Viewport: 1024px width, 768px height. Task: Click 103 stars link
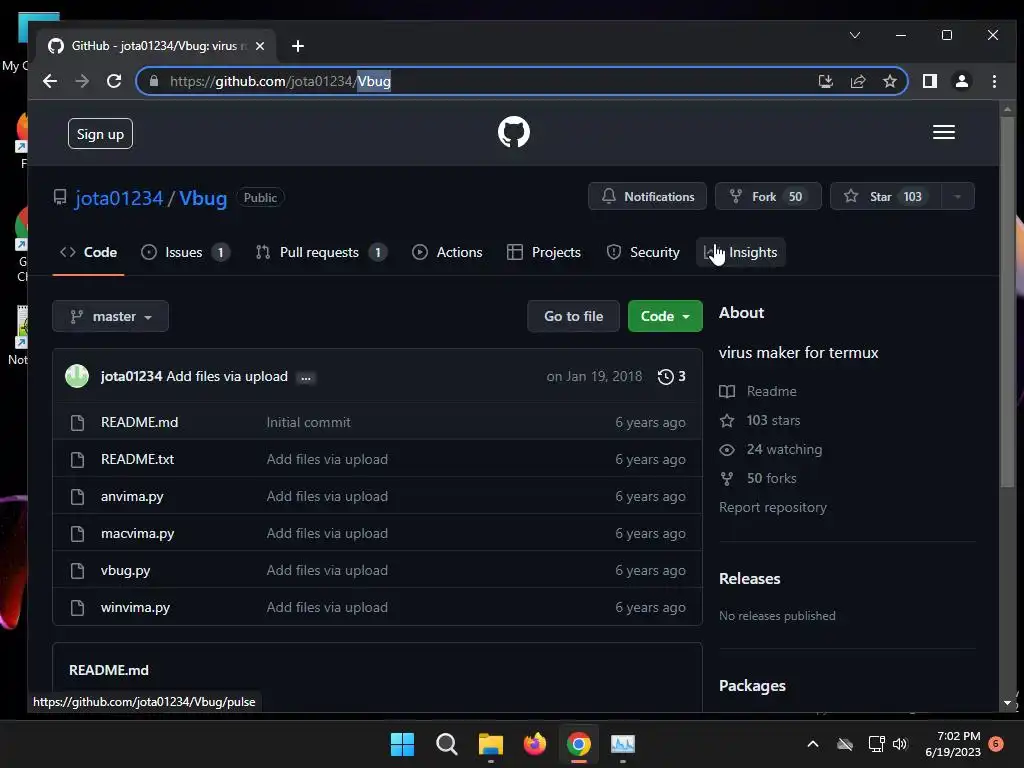(x=760, y=421)
